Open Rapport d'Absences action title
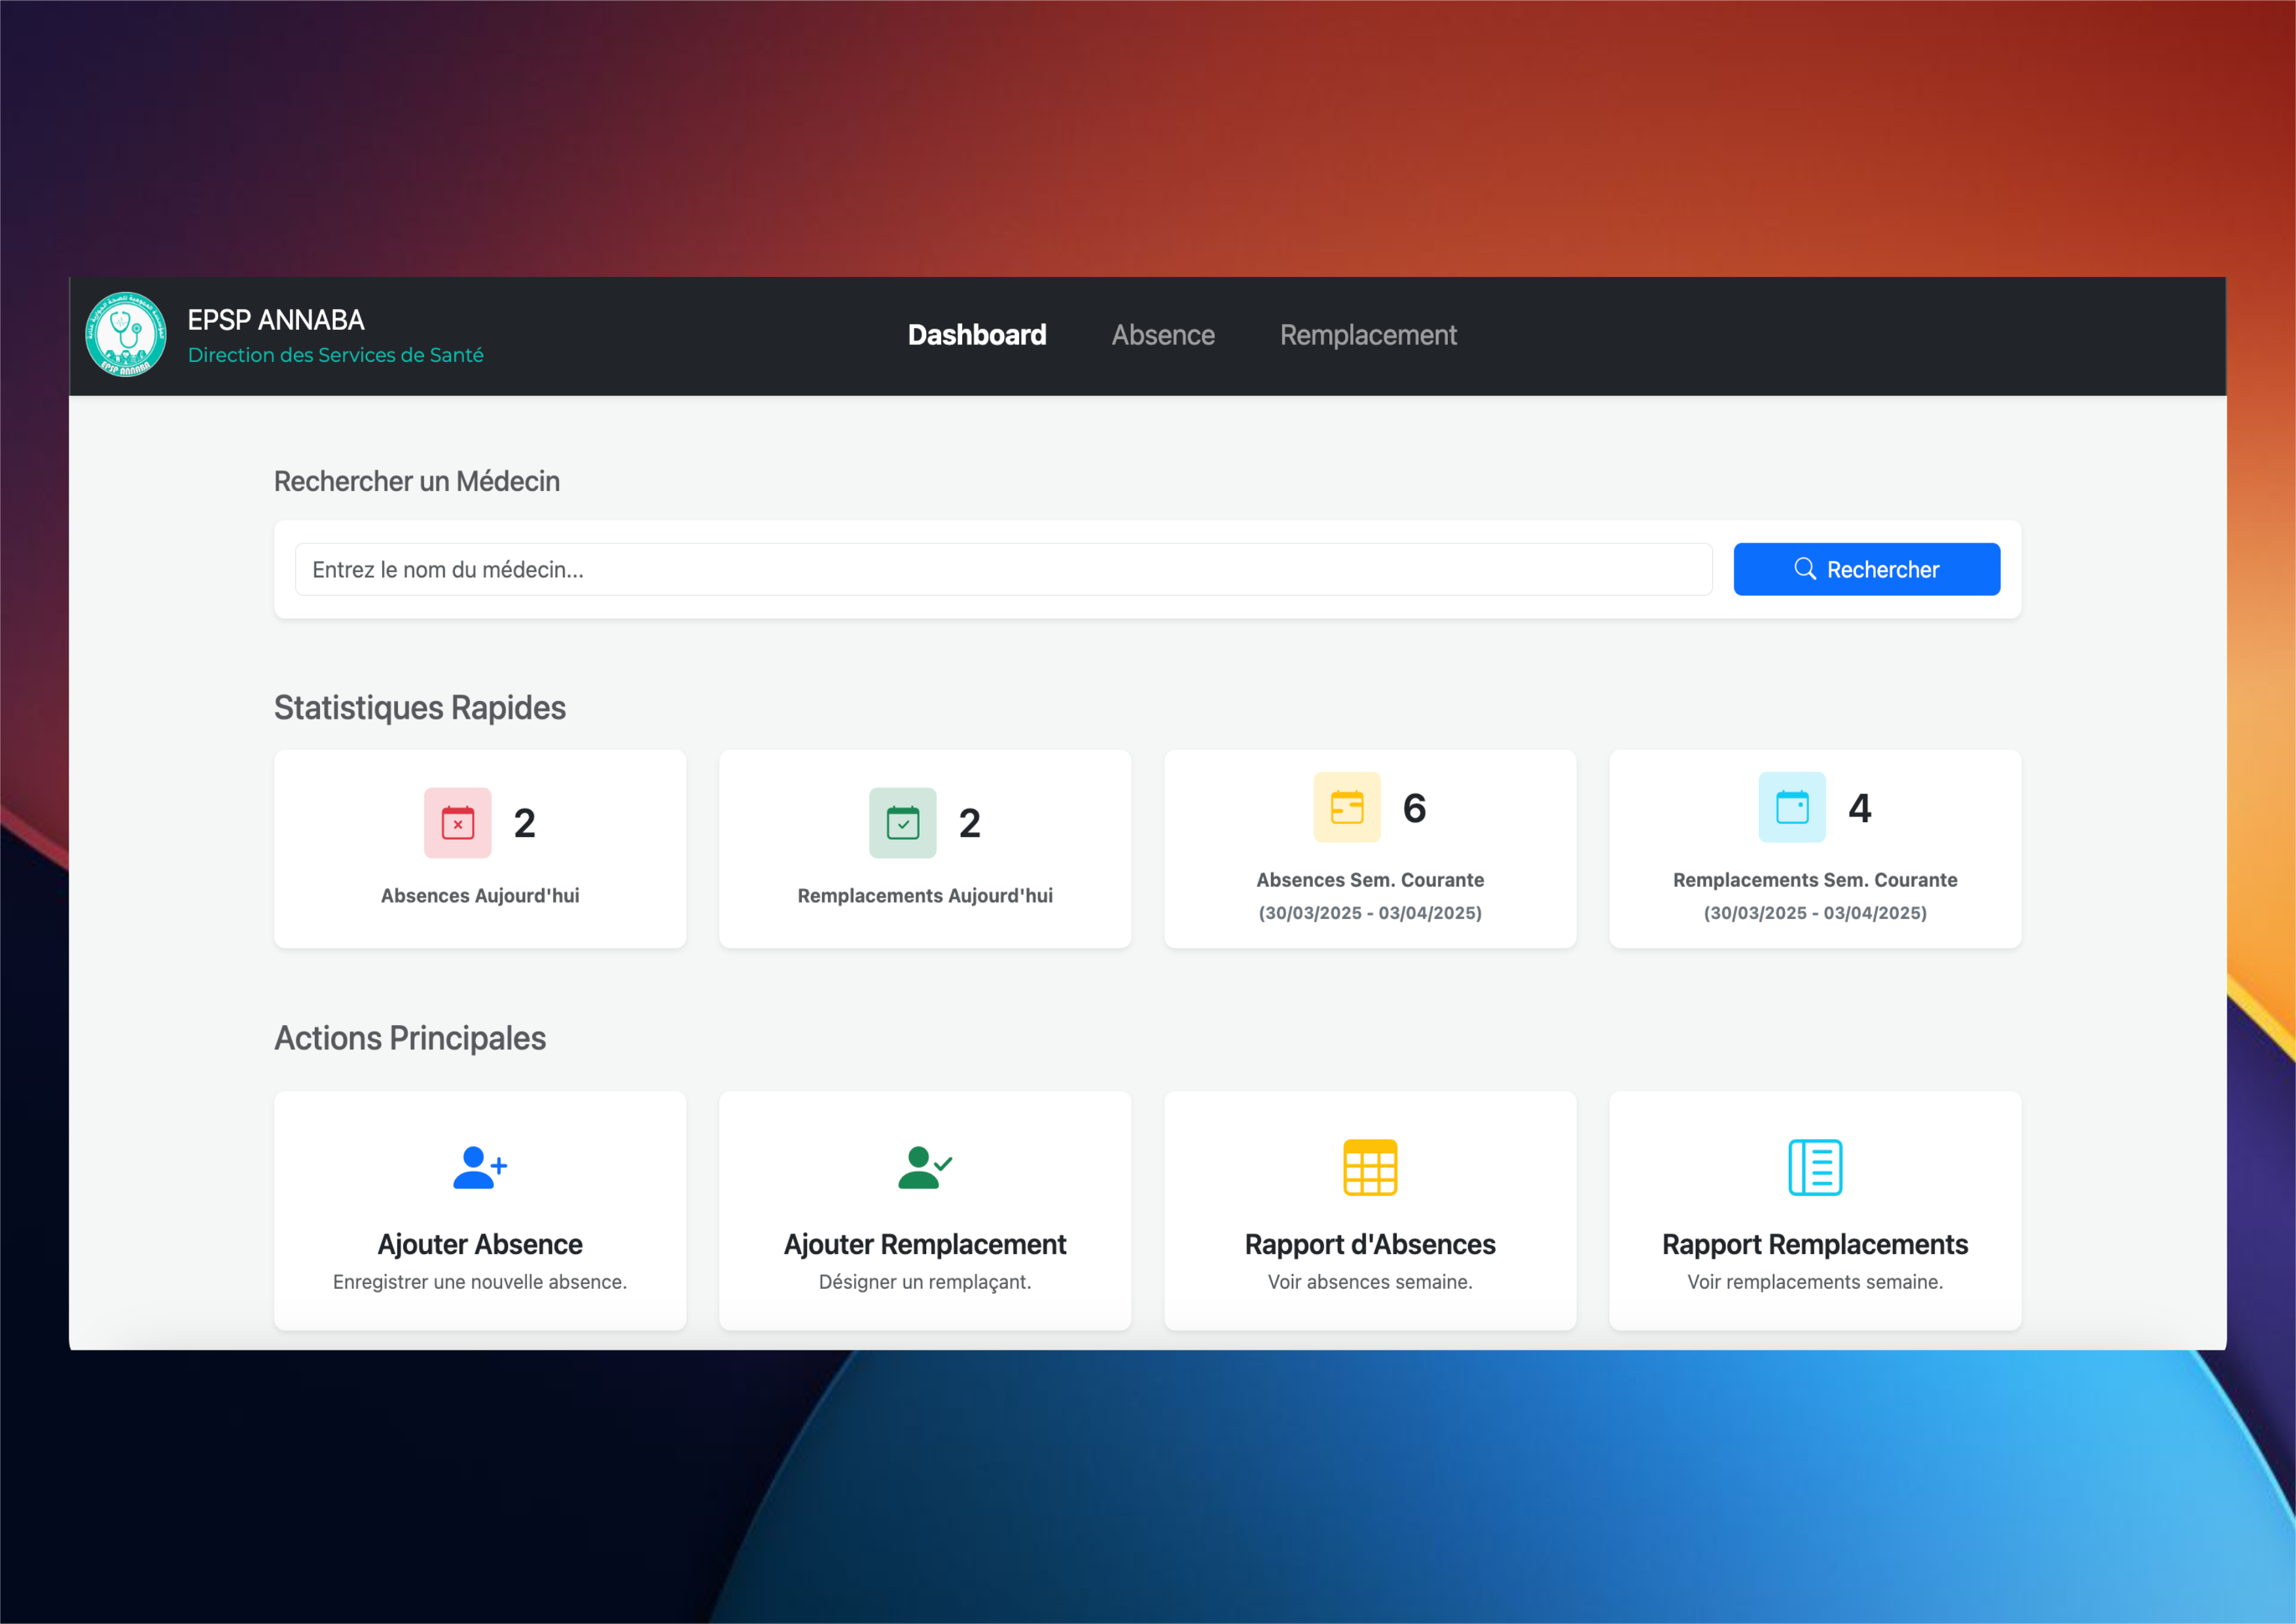This screenshot has height=1624, width=2296. coord(1369,1244)
